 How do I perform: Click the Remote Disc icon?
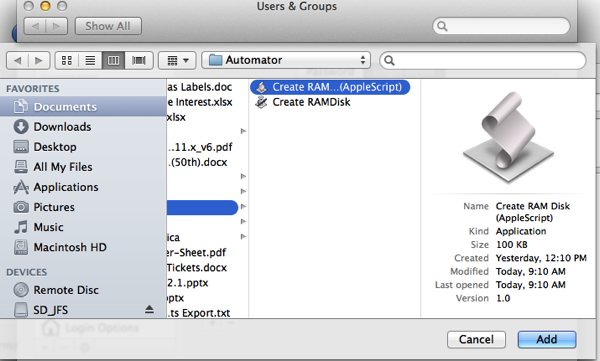click(x=21, y=290)
